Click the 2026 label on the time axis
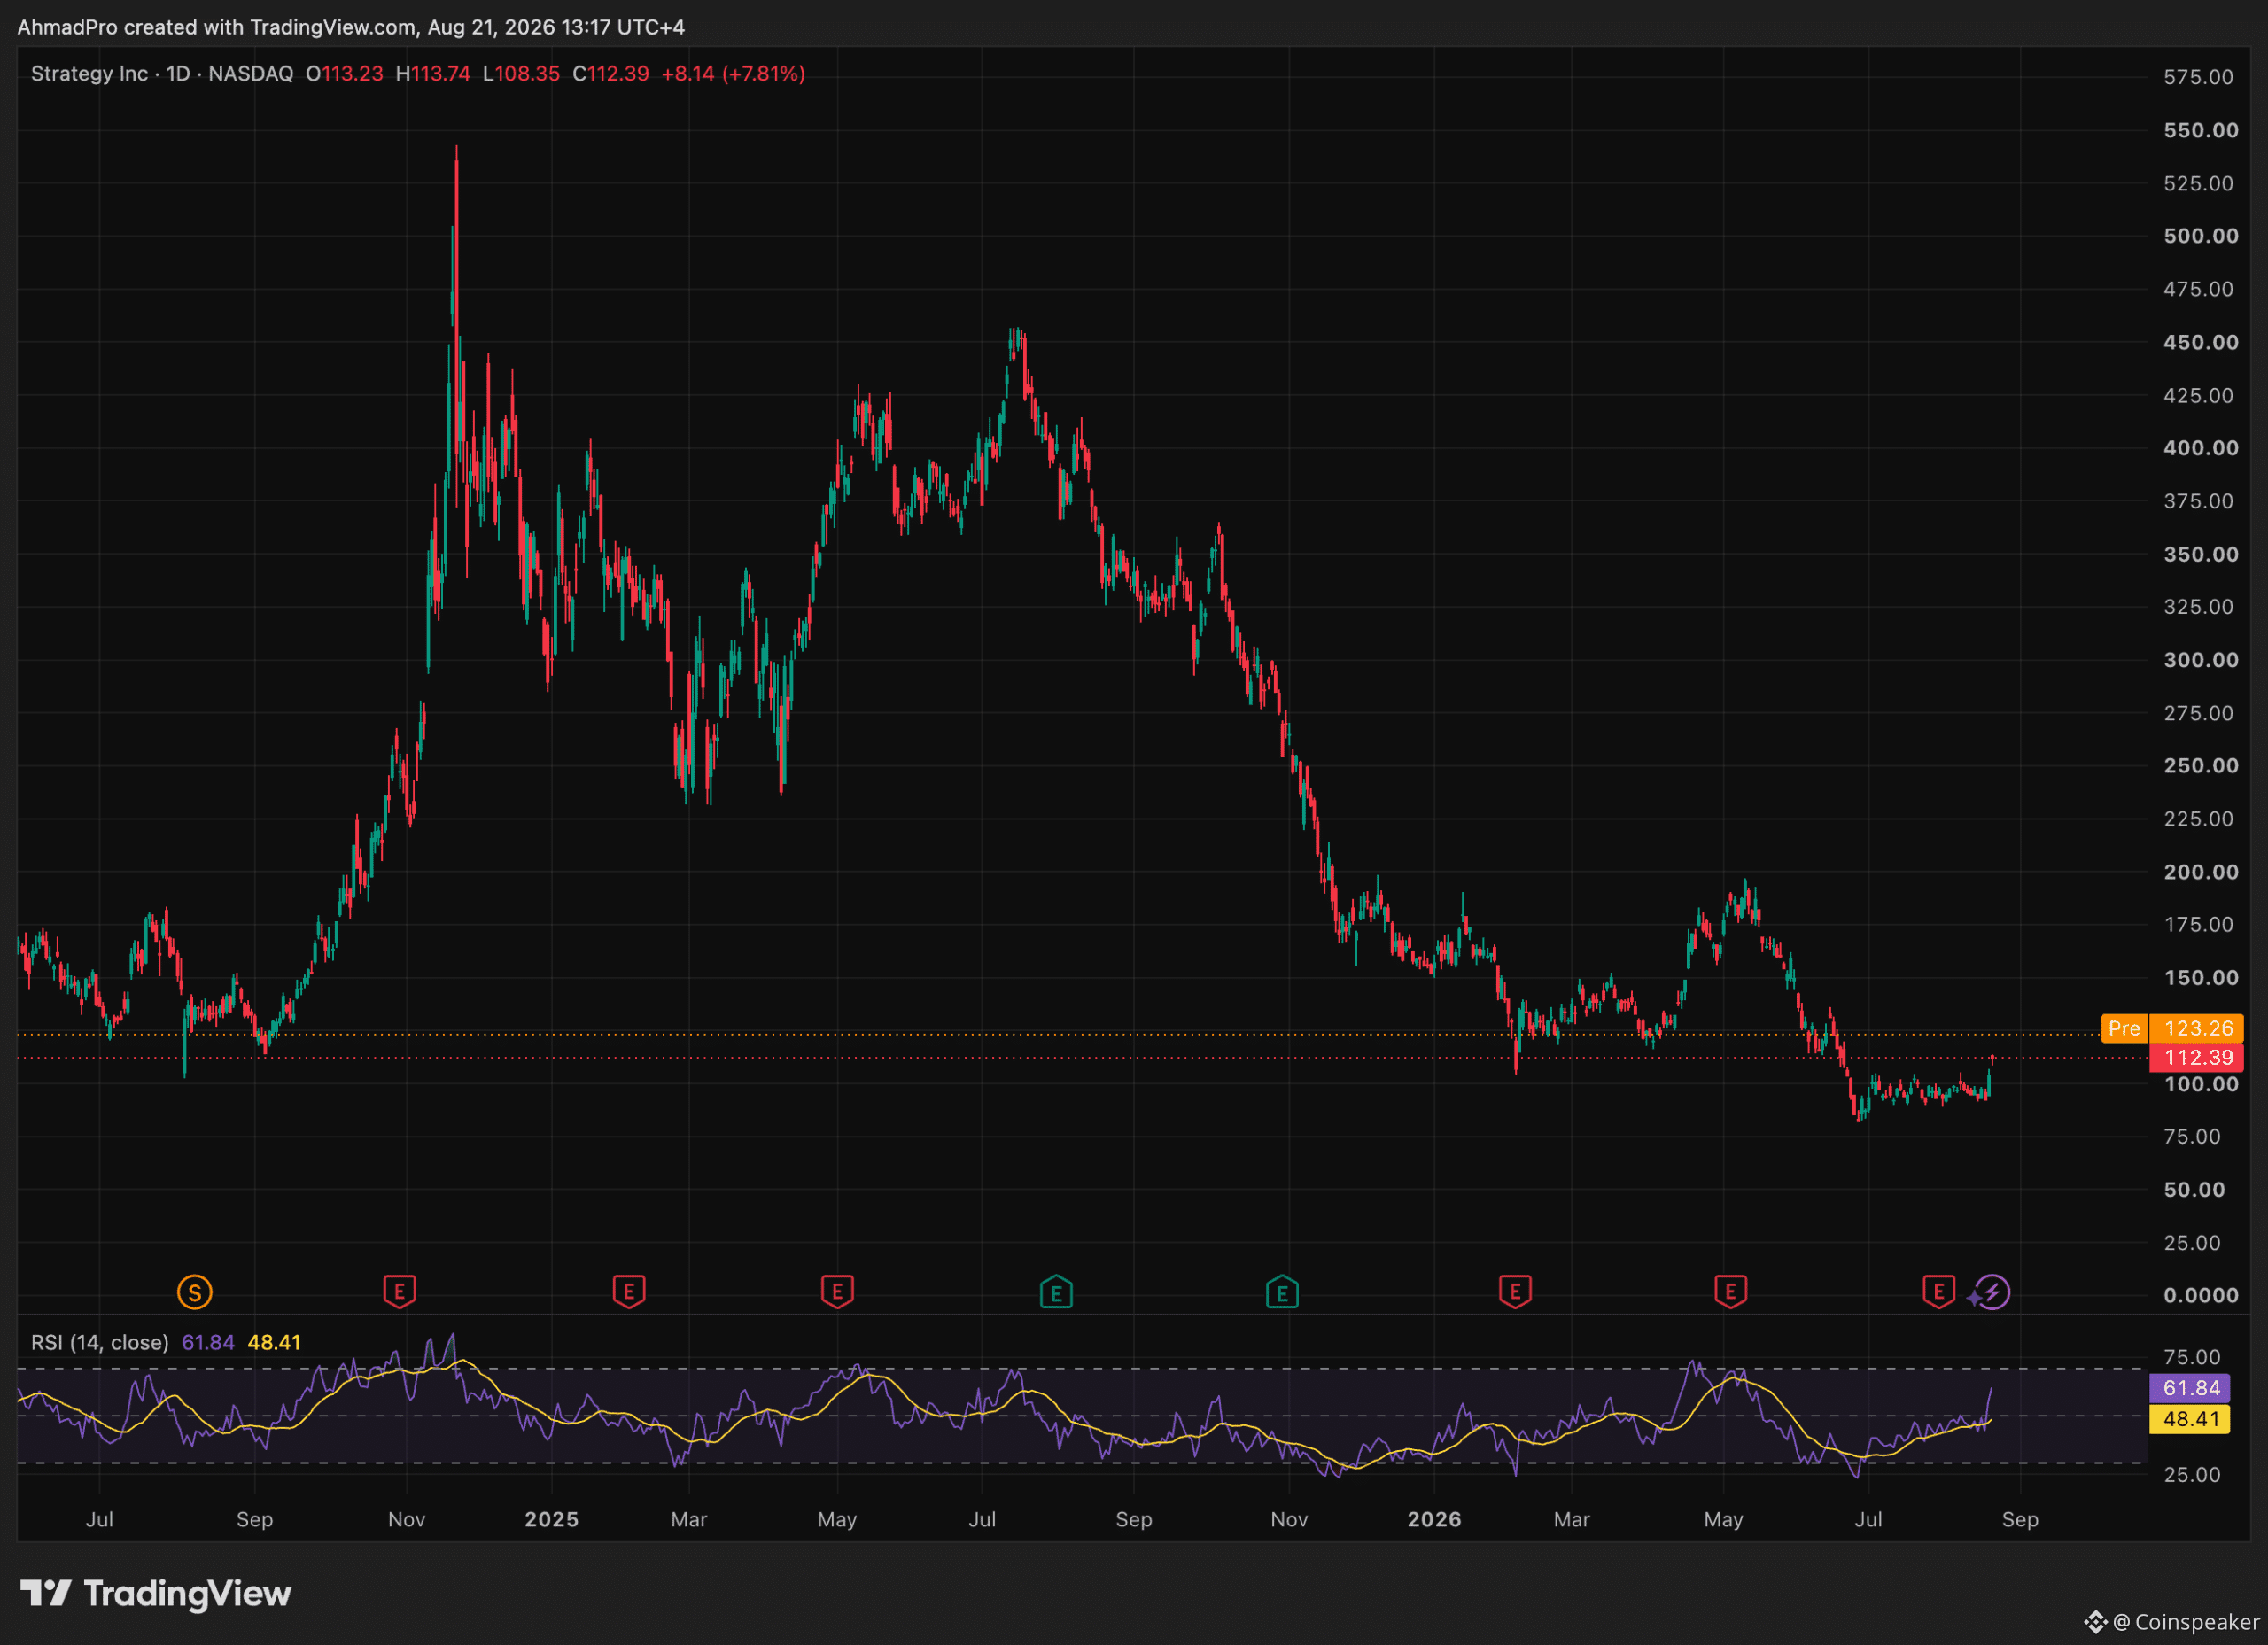Viewport: 2268px width, 1645px height. pos(1434,1519)
